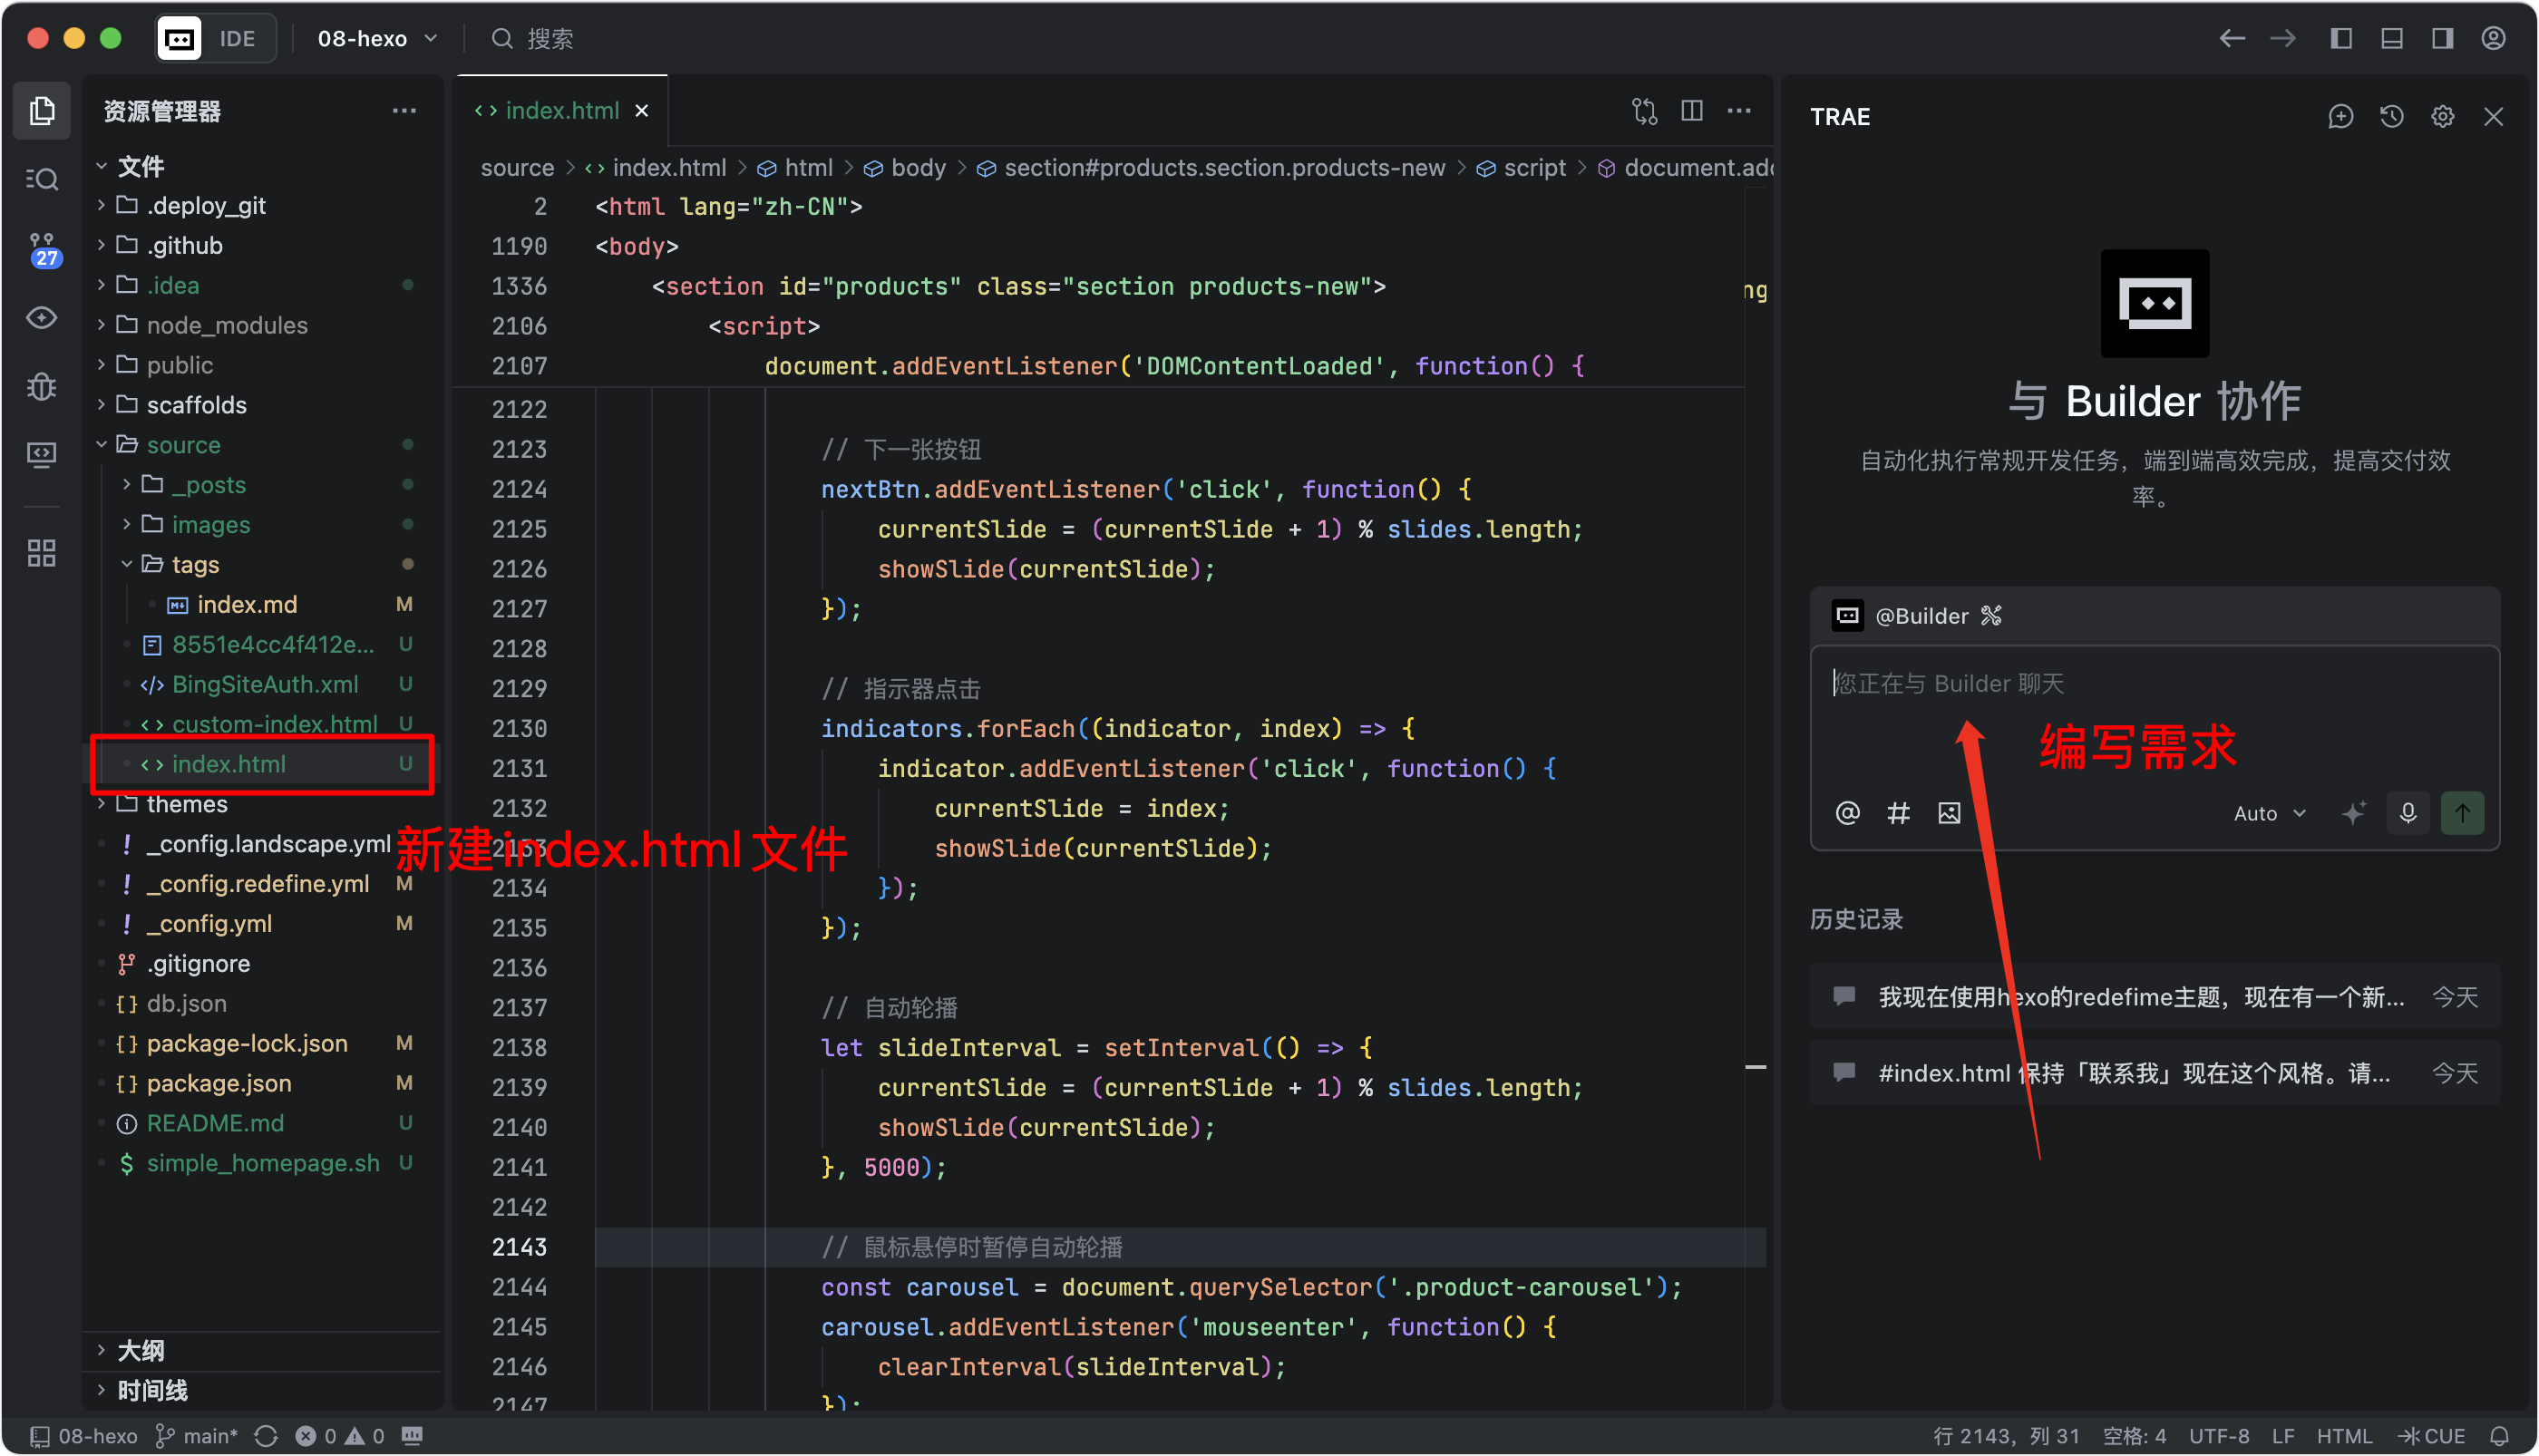The width and height of the screenshot is (2539, 1456).
Task: Toggle the right sidebar layout button
Action: pyautogui.click(x=2442, y=38)
